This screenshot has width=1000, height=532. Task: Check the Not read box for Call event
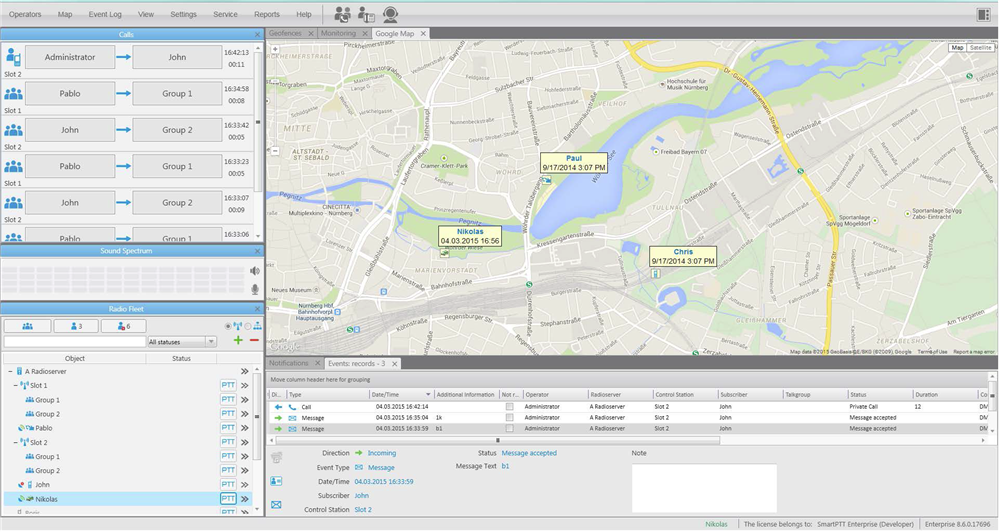510,407
